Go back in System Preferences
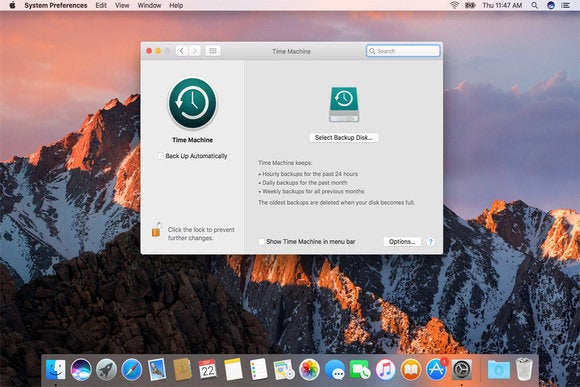The height and width of the screenshot is (387, 580). (182, 51)
